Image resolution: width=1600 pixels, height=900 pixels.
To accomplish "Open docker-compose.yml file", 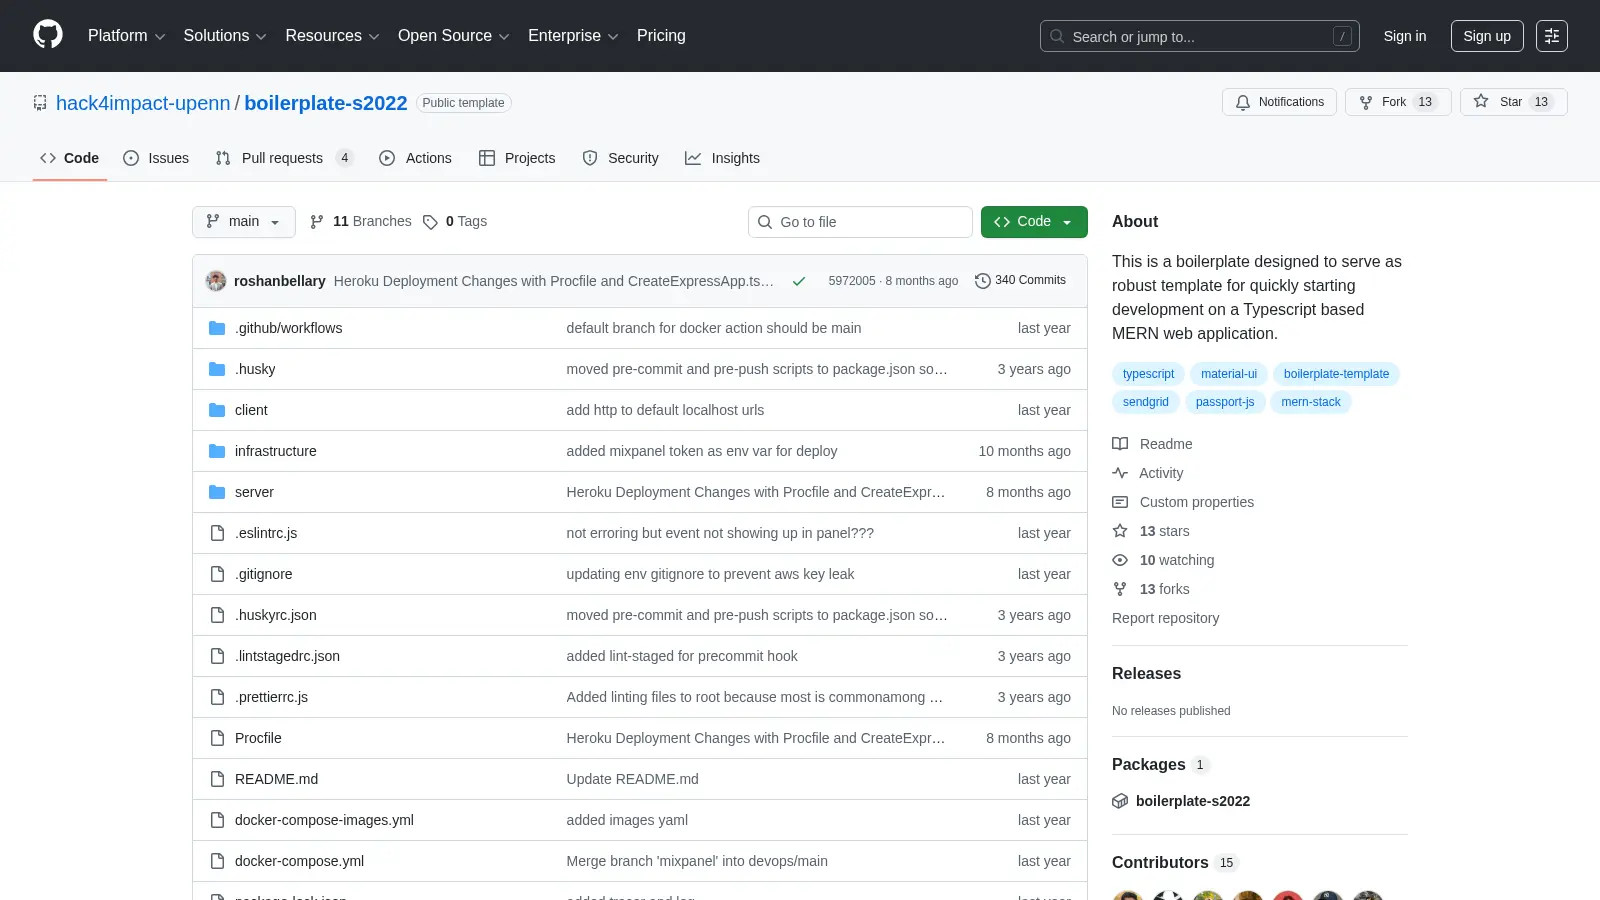I will [299, 861].
